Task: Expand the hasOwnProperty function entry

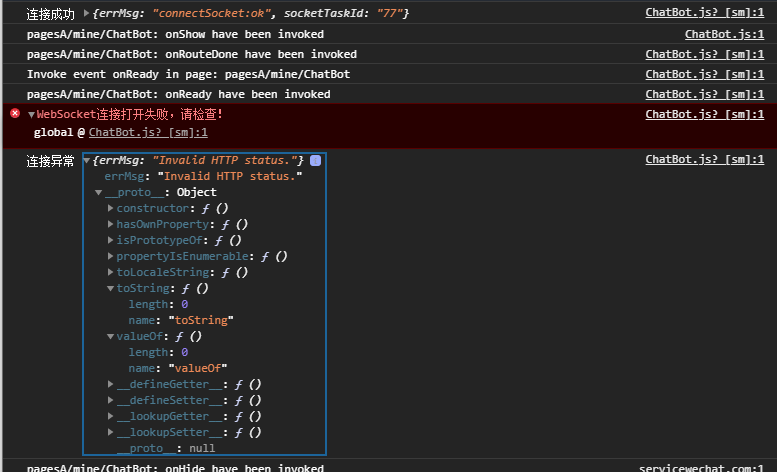Action: coord(111,224)
